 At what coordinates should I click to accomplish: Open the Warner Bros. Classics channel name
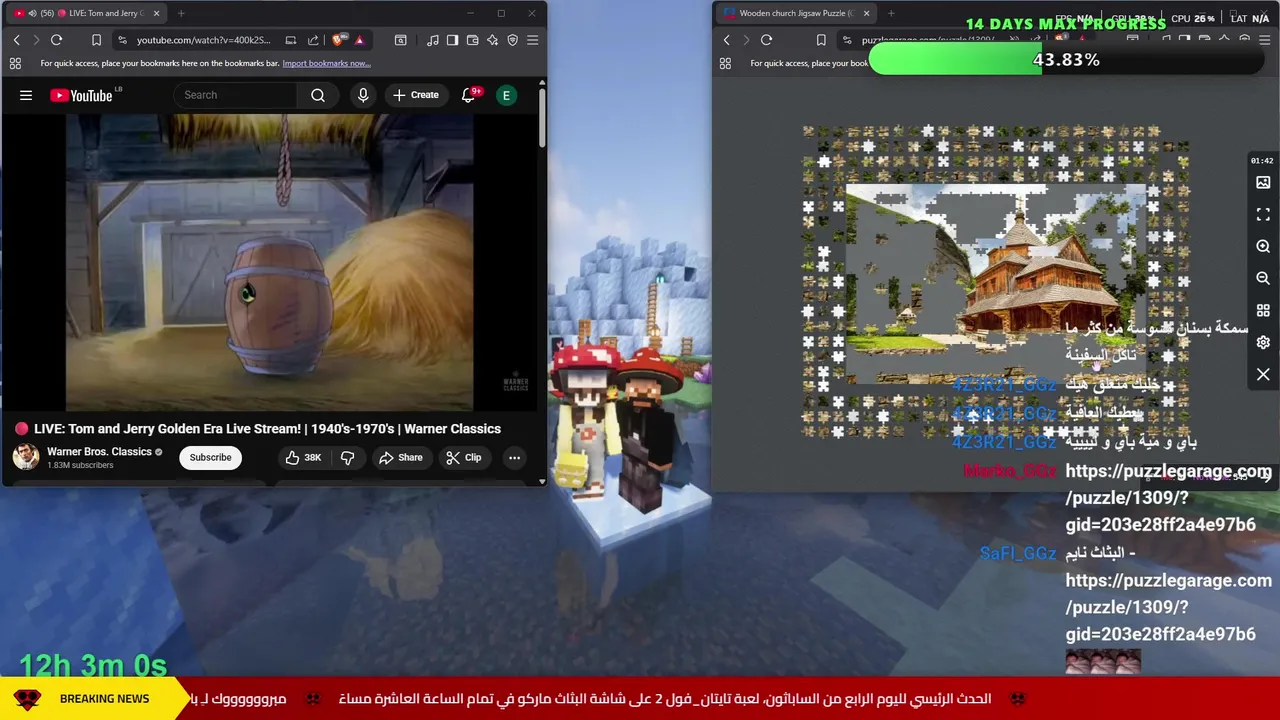(x=99, y=451)
